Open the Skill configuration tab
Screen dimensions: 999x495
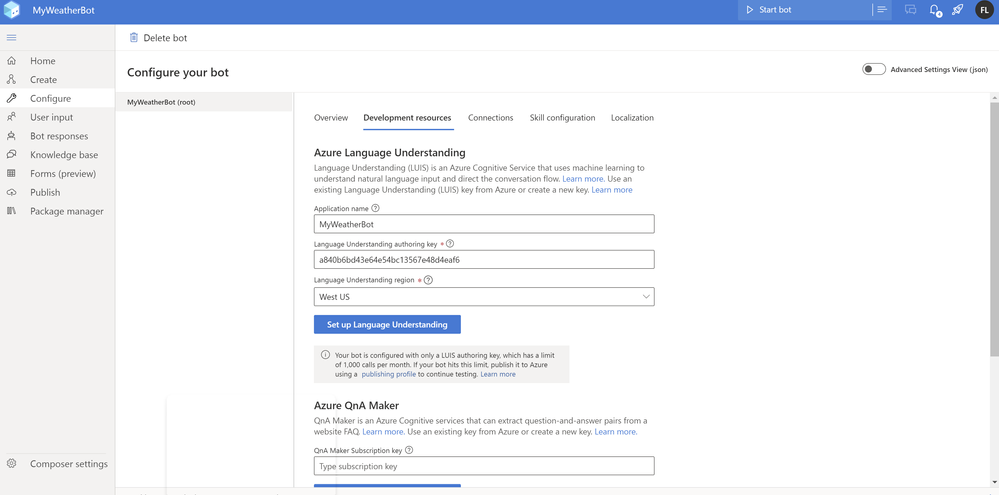(x=562, y=118)
